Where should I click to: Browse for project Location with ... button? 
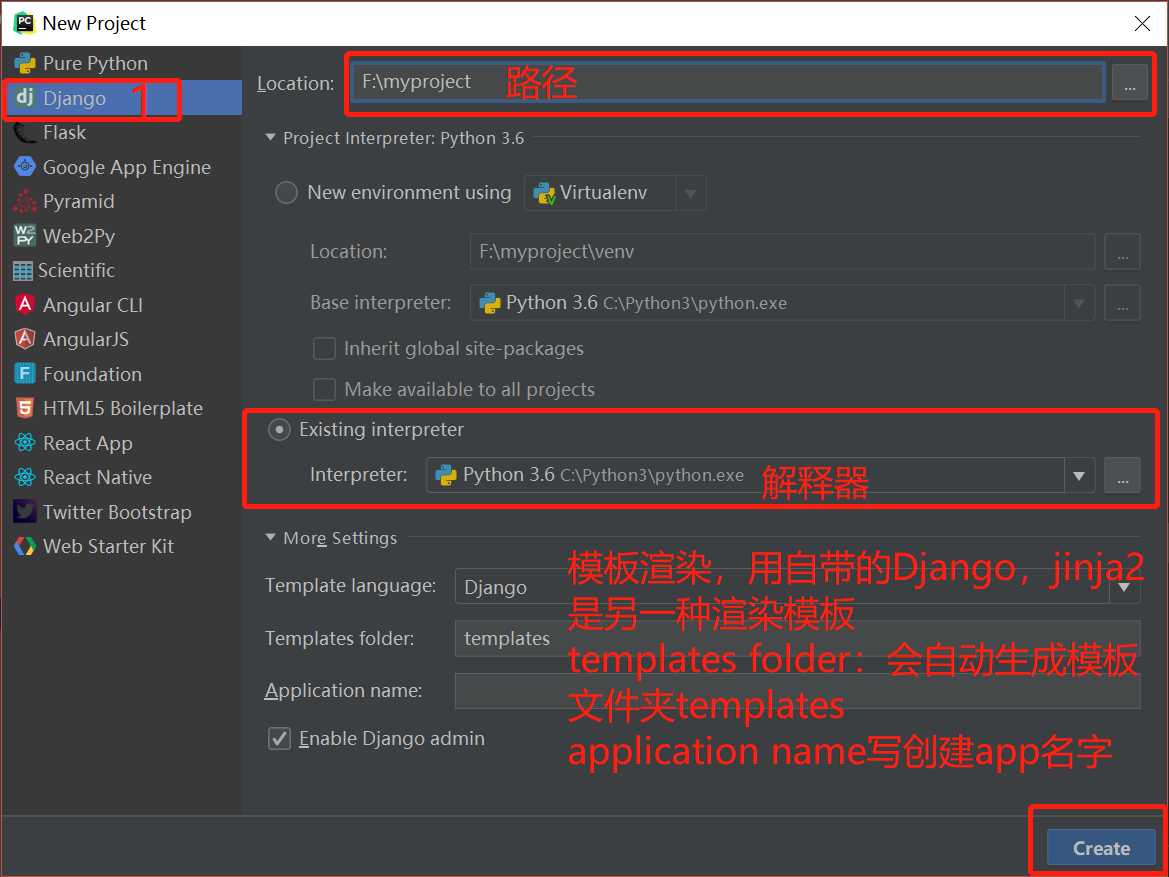point(1129,82)
